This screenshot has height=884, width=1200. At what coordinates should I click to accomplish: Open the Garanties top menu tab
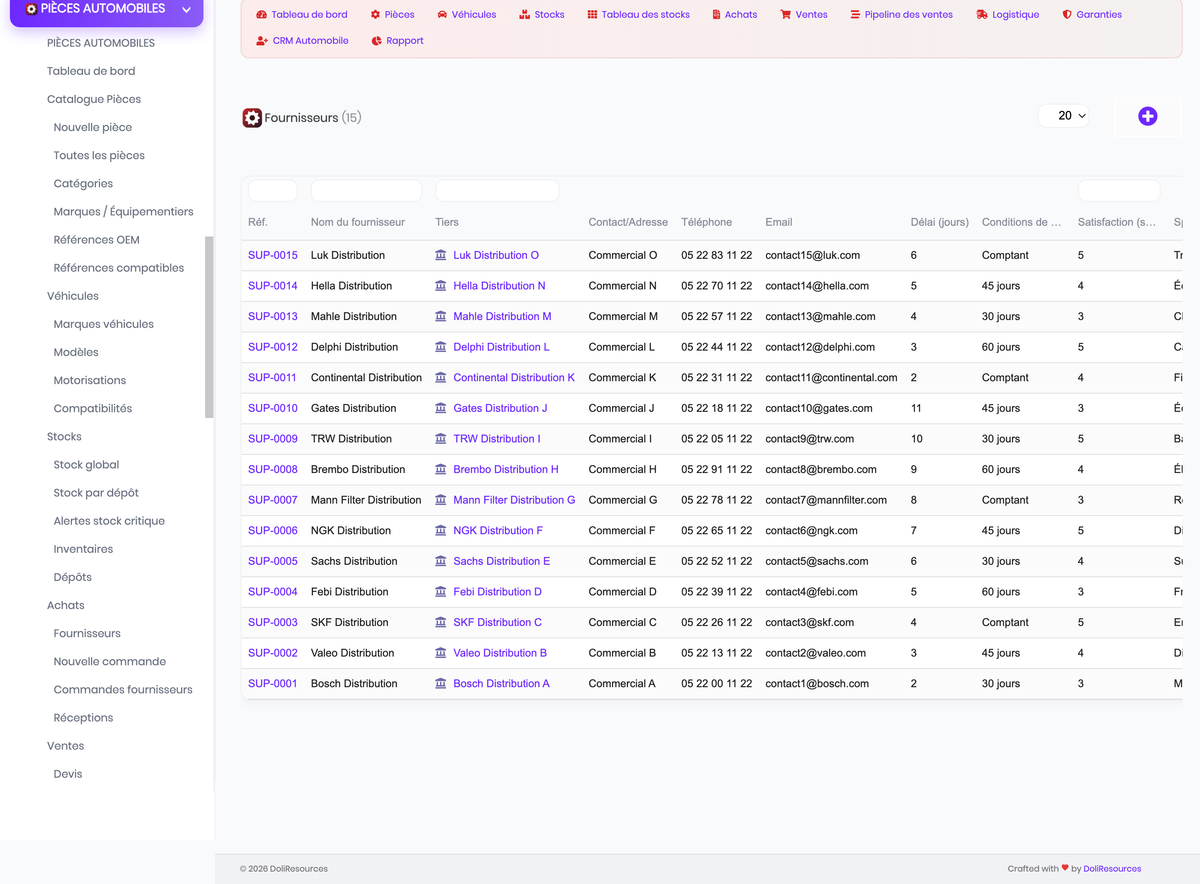pyautogui.click(x=1092, y=15)
